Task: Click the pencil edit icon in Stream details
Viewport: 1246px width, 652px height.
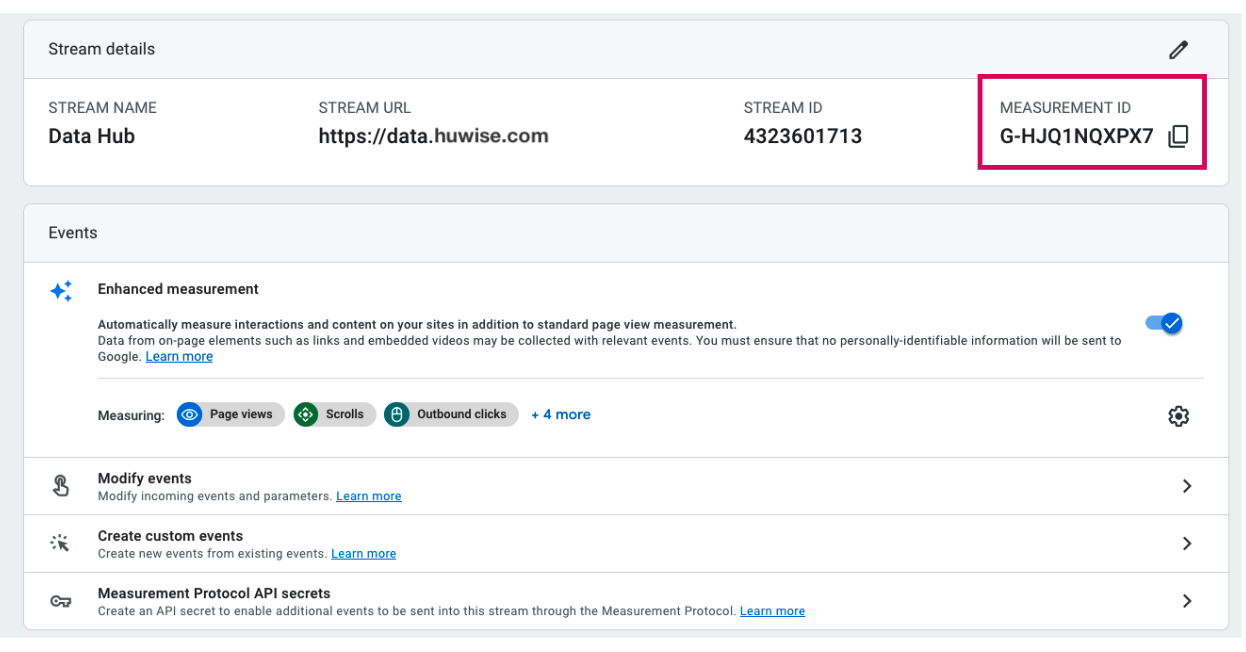Action: tap(1179, 49)
